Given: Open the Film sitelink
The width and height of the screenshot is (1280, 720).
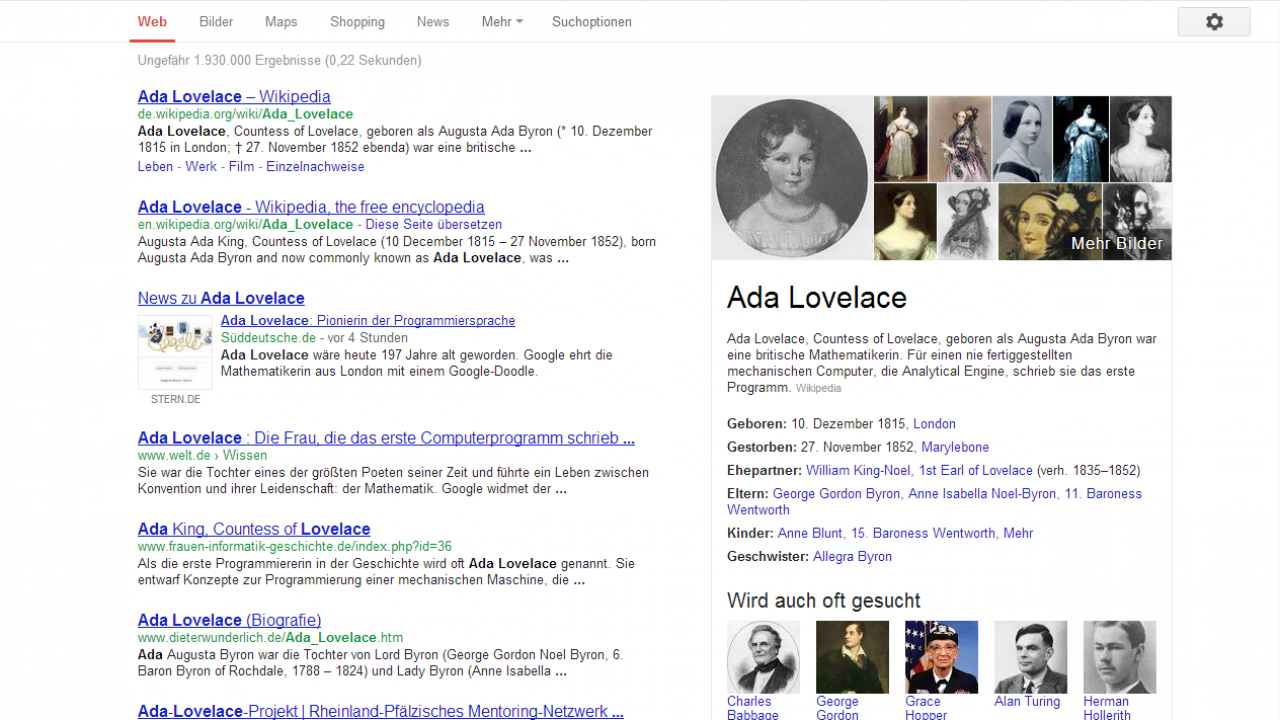Looking at the screenshot, I should [241, 166].
